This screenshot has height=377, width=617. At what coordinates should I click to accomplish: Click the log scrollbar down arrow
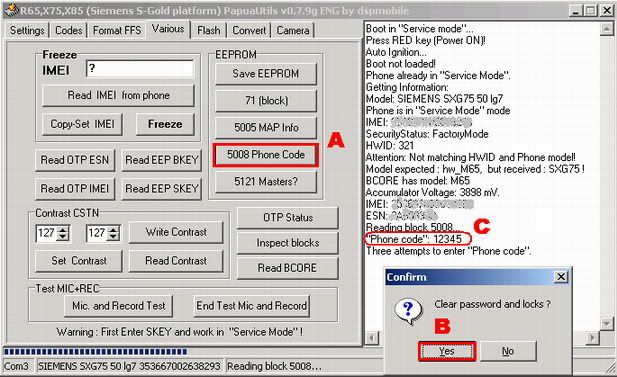tap(606, 324)
